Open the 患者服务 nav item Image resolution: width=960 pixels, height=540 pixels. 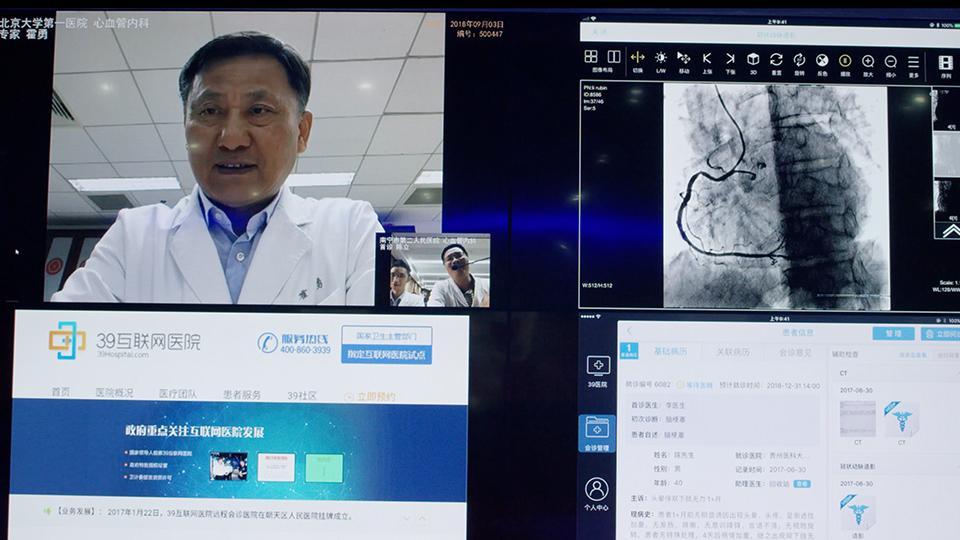click(x=242, y=395)
